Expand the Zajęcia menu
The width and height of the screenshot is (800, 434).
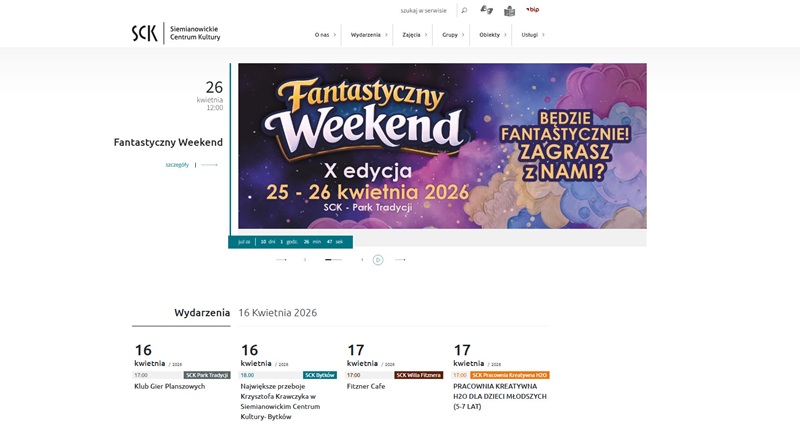(x=414, y=35)
